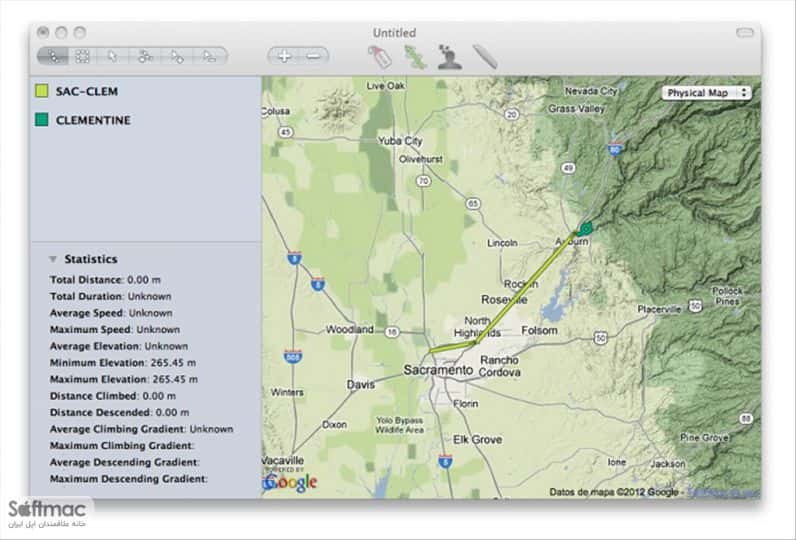Click the Google logo link on map

click(x=291, y=482)
